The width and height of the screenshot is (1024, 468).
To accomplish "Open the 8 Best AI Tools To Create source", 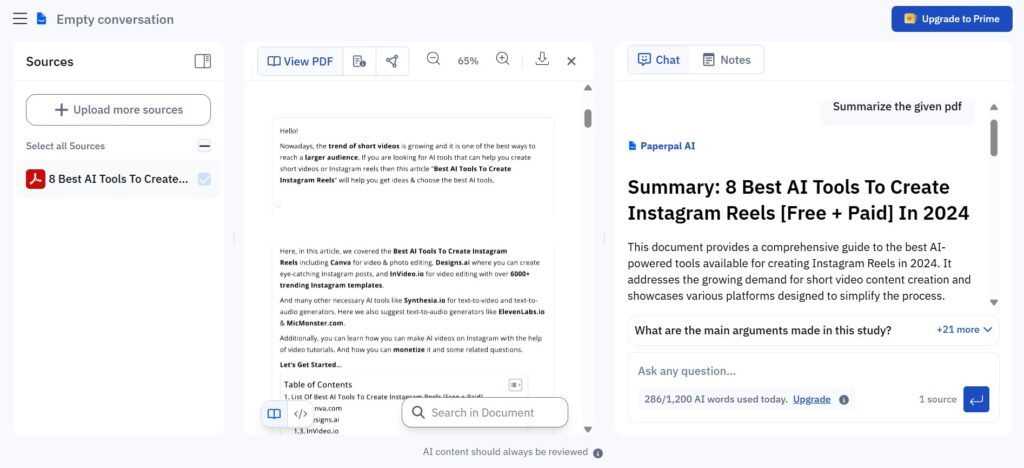I will point(118,179).
